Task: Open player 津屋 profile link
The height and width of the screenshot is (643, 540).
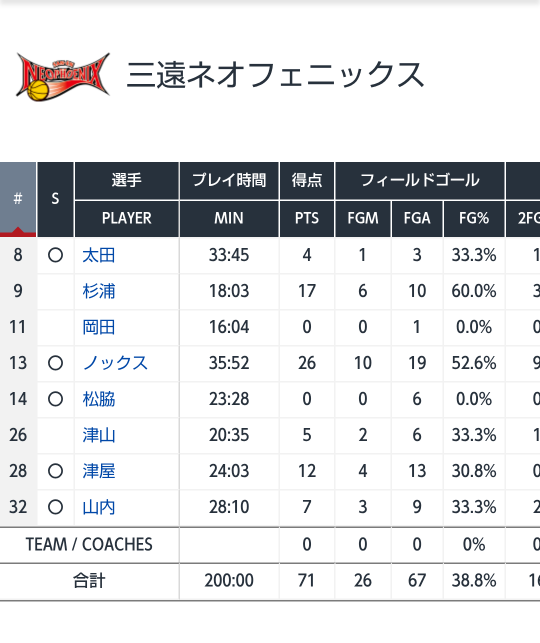Action: [99, 471]
